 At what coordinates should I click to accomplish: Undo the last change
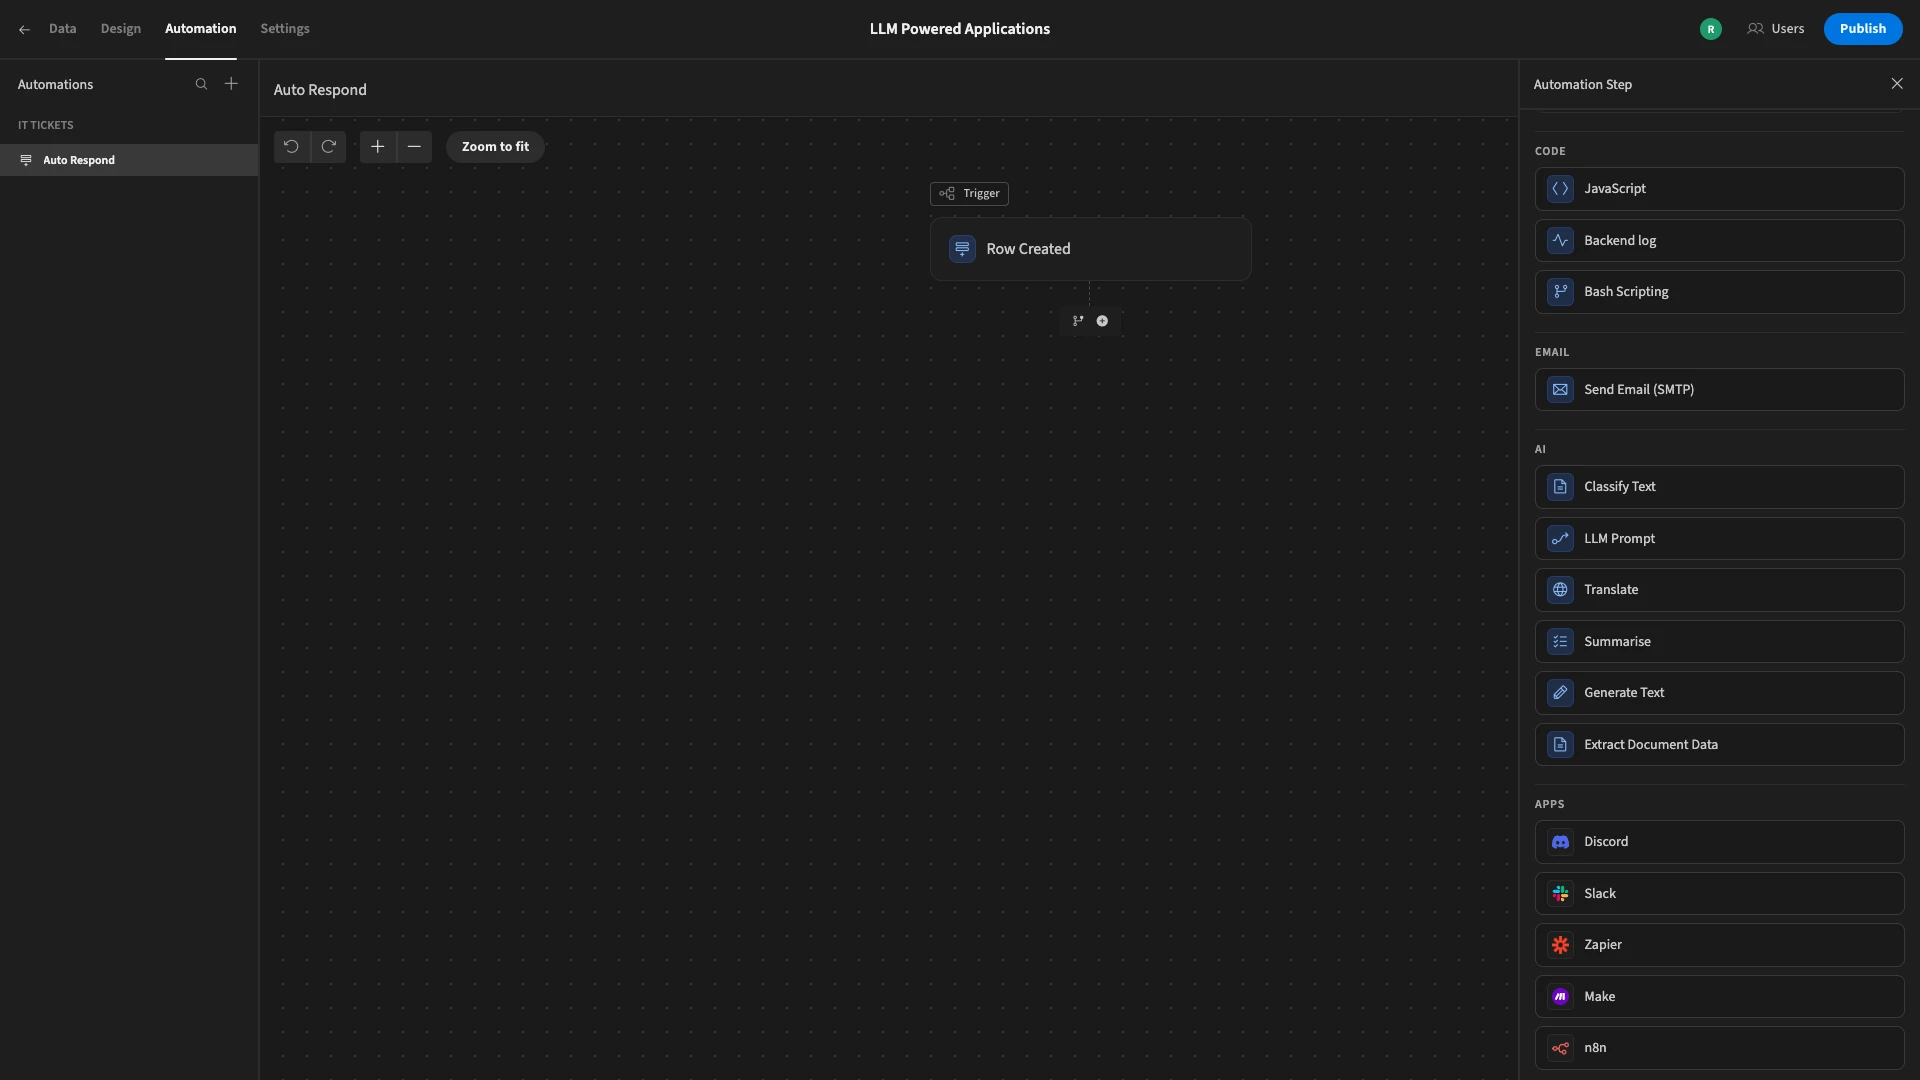tap(291, 147)
